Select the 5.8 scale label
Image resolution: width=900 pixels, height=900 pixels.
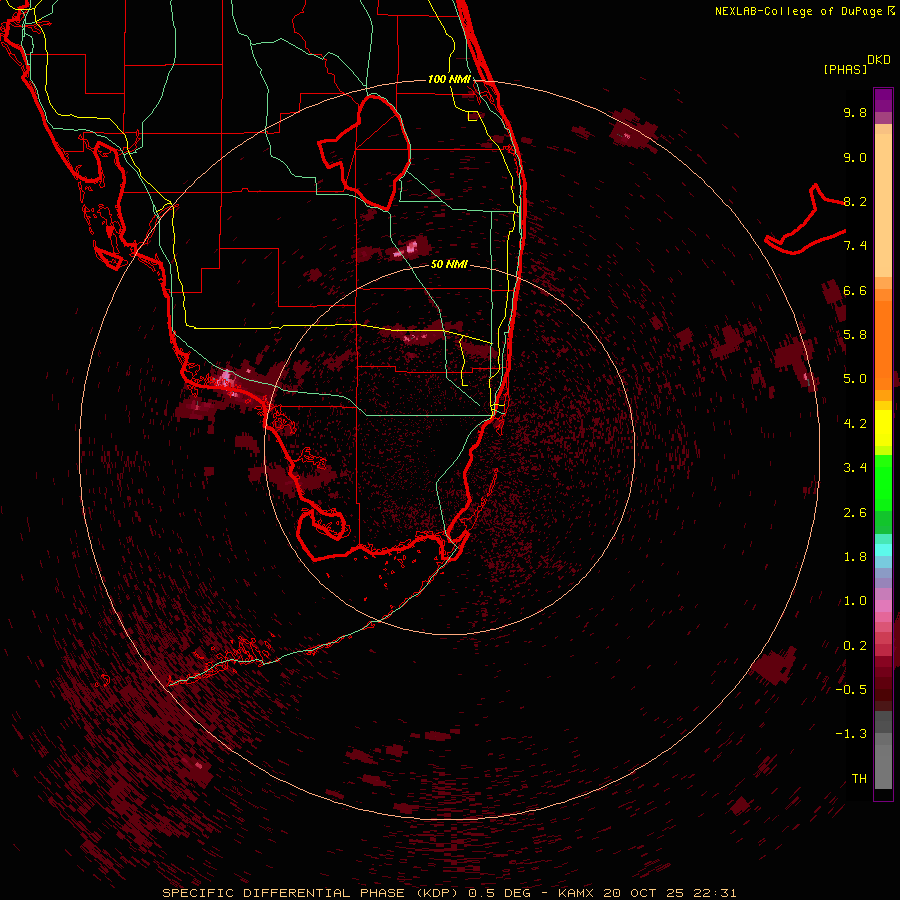[x=855, y=335]
